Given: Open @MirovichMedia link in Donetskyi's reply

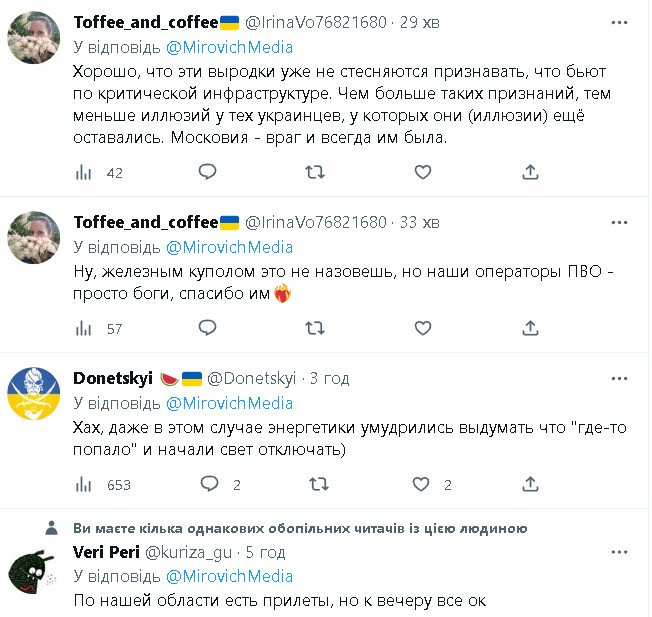Looking at the screenshot, I should coord(228,403).
